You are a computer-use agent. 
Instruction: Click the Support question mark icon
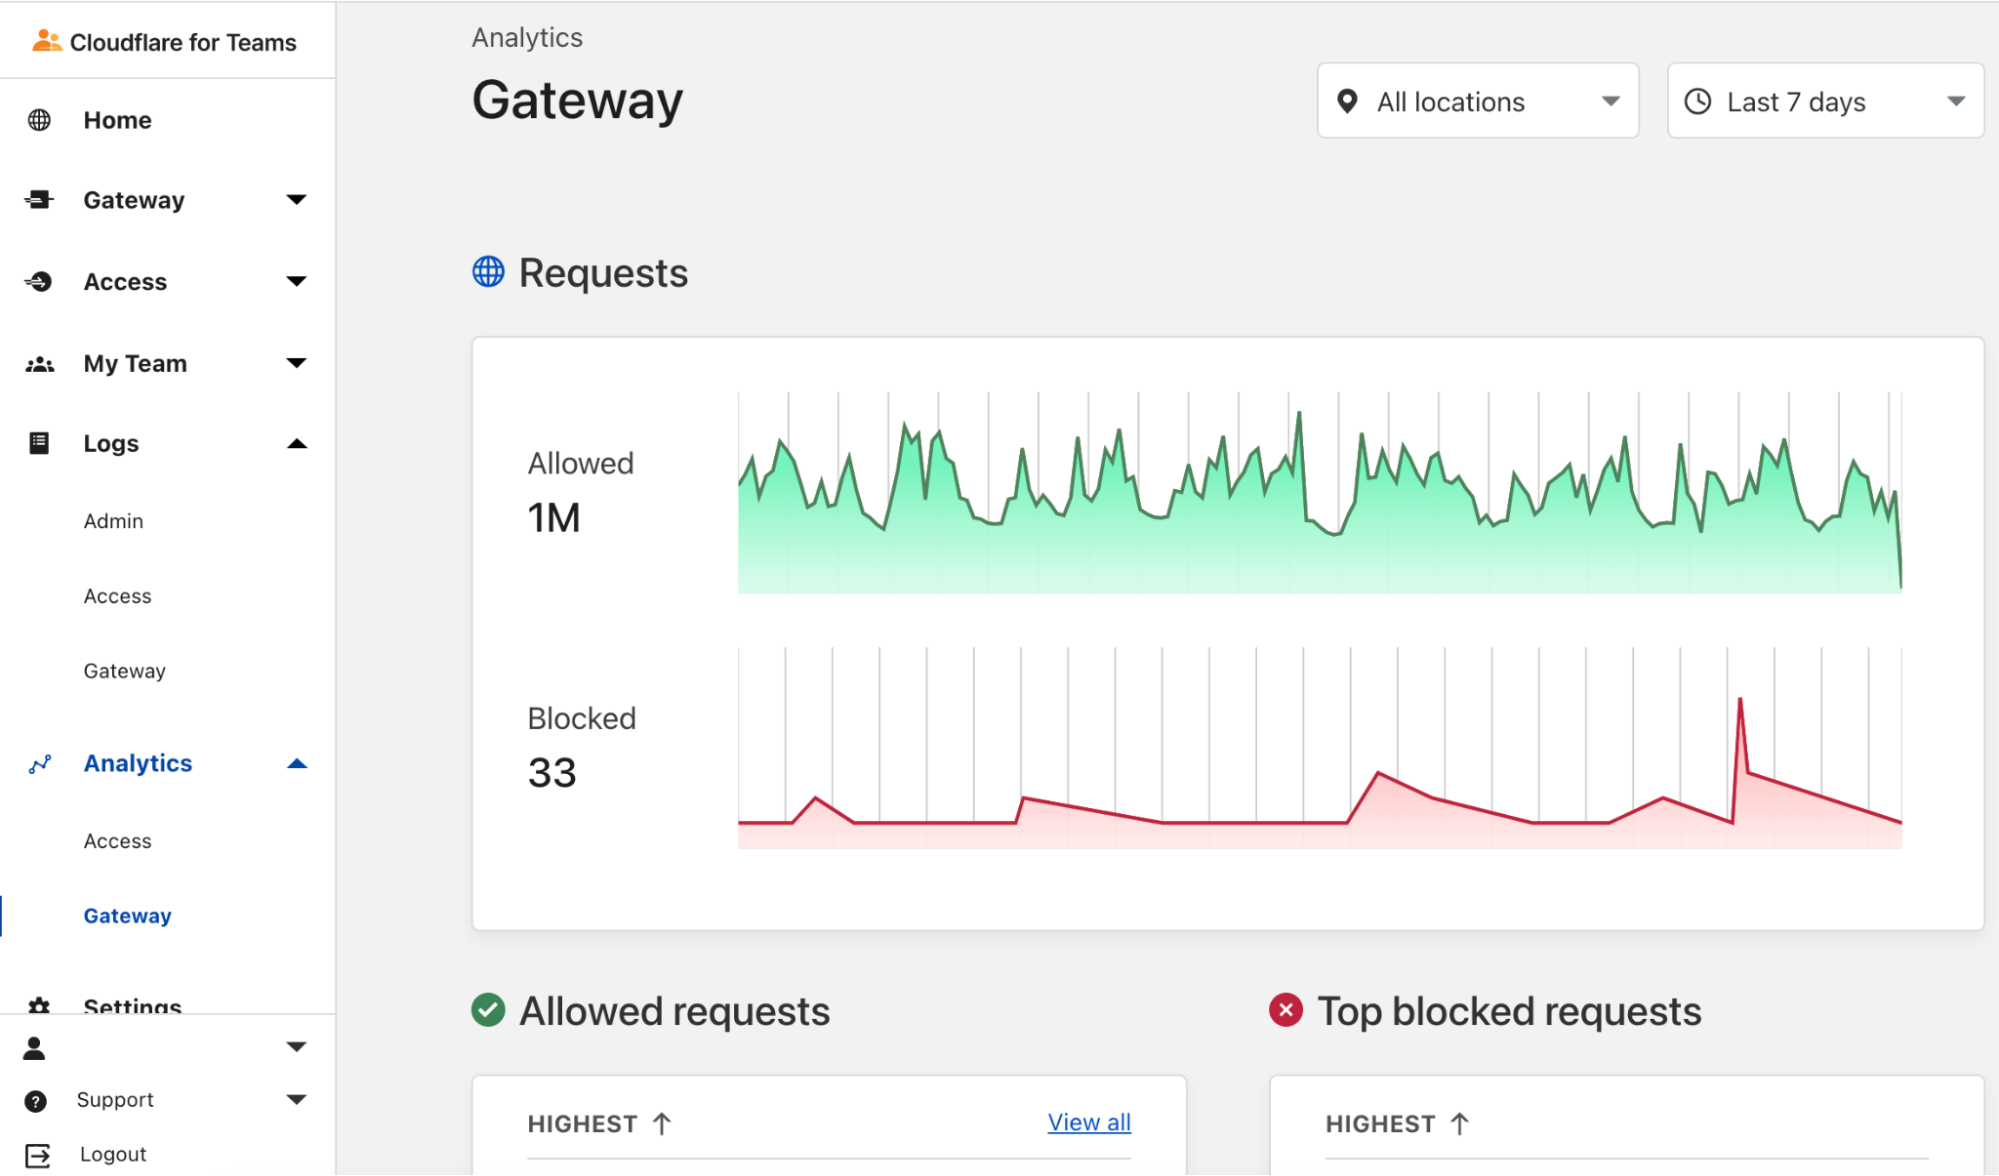[36, 1101]
